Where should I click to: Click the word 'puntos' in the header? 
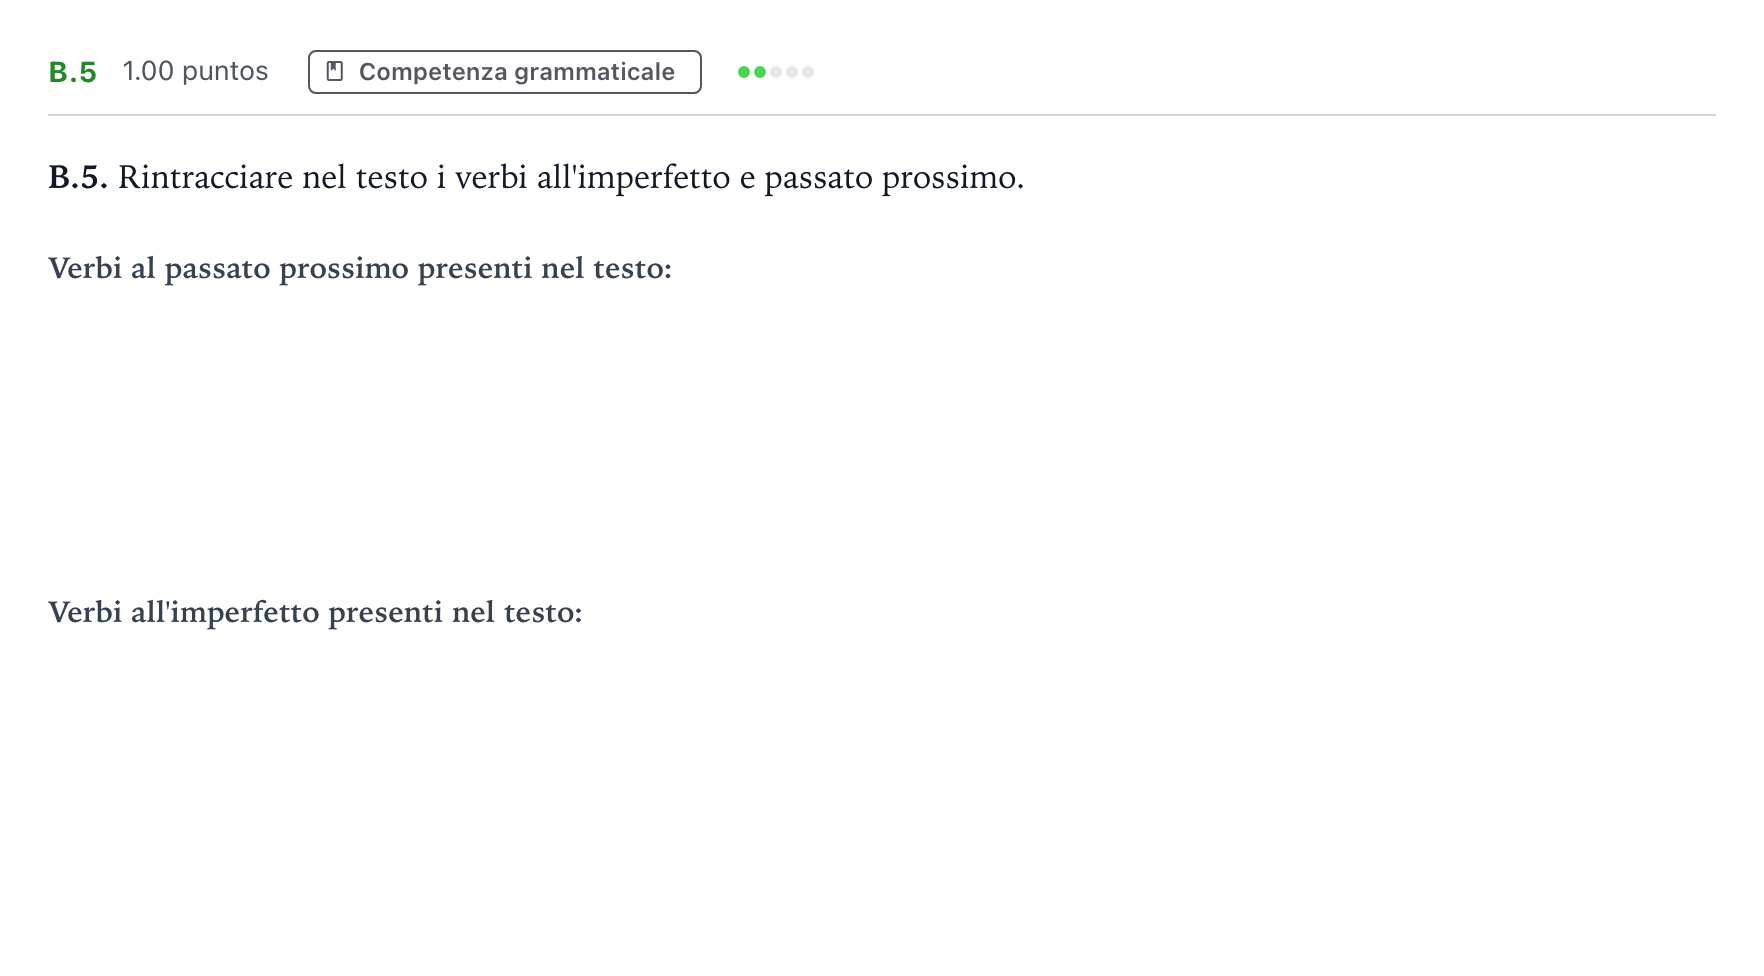225,72
